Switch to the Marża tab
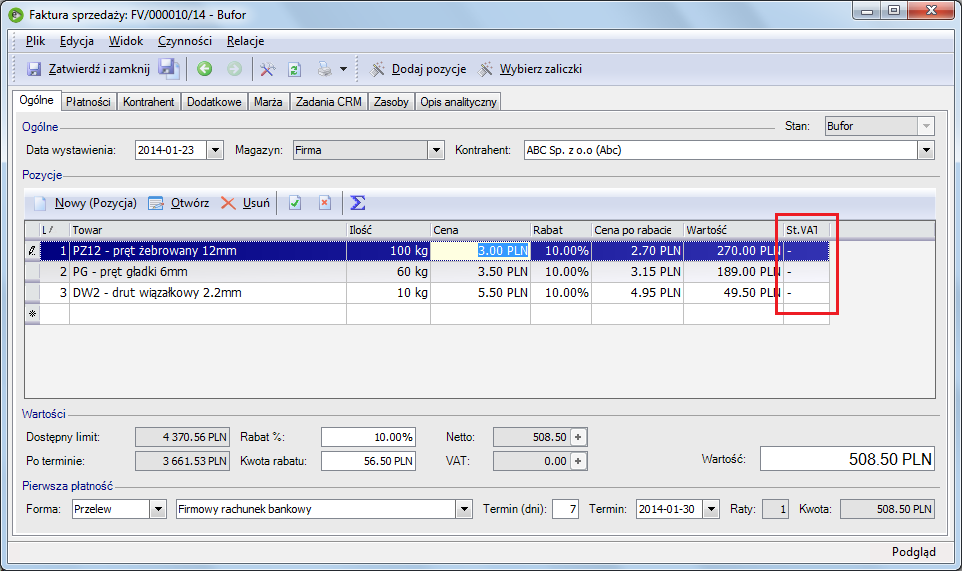 (x=268, y=102)
